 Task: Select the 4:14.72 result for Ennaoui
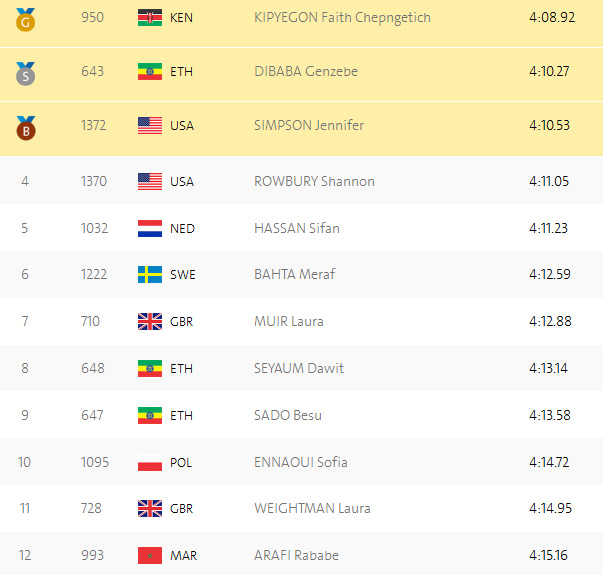[x=548, y=462]
